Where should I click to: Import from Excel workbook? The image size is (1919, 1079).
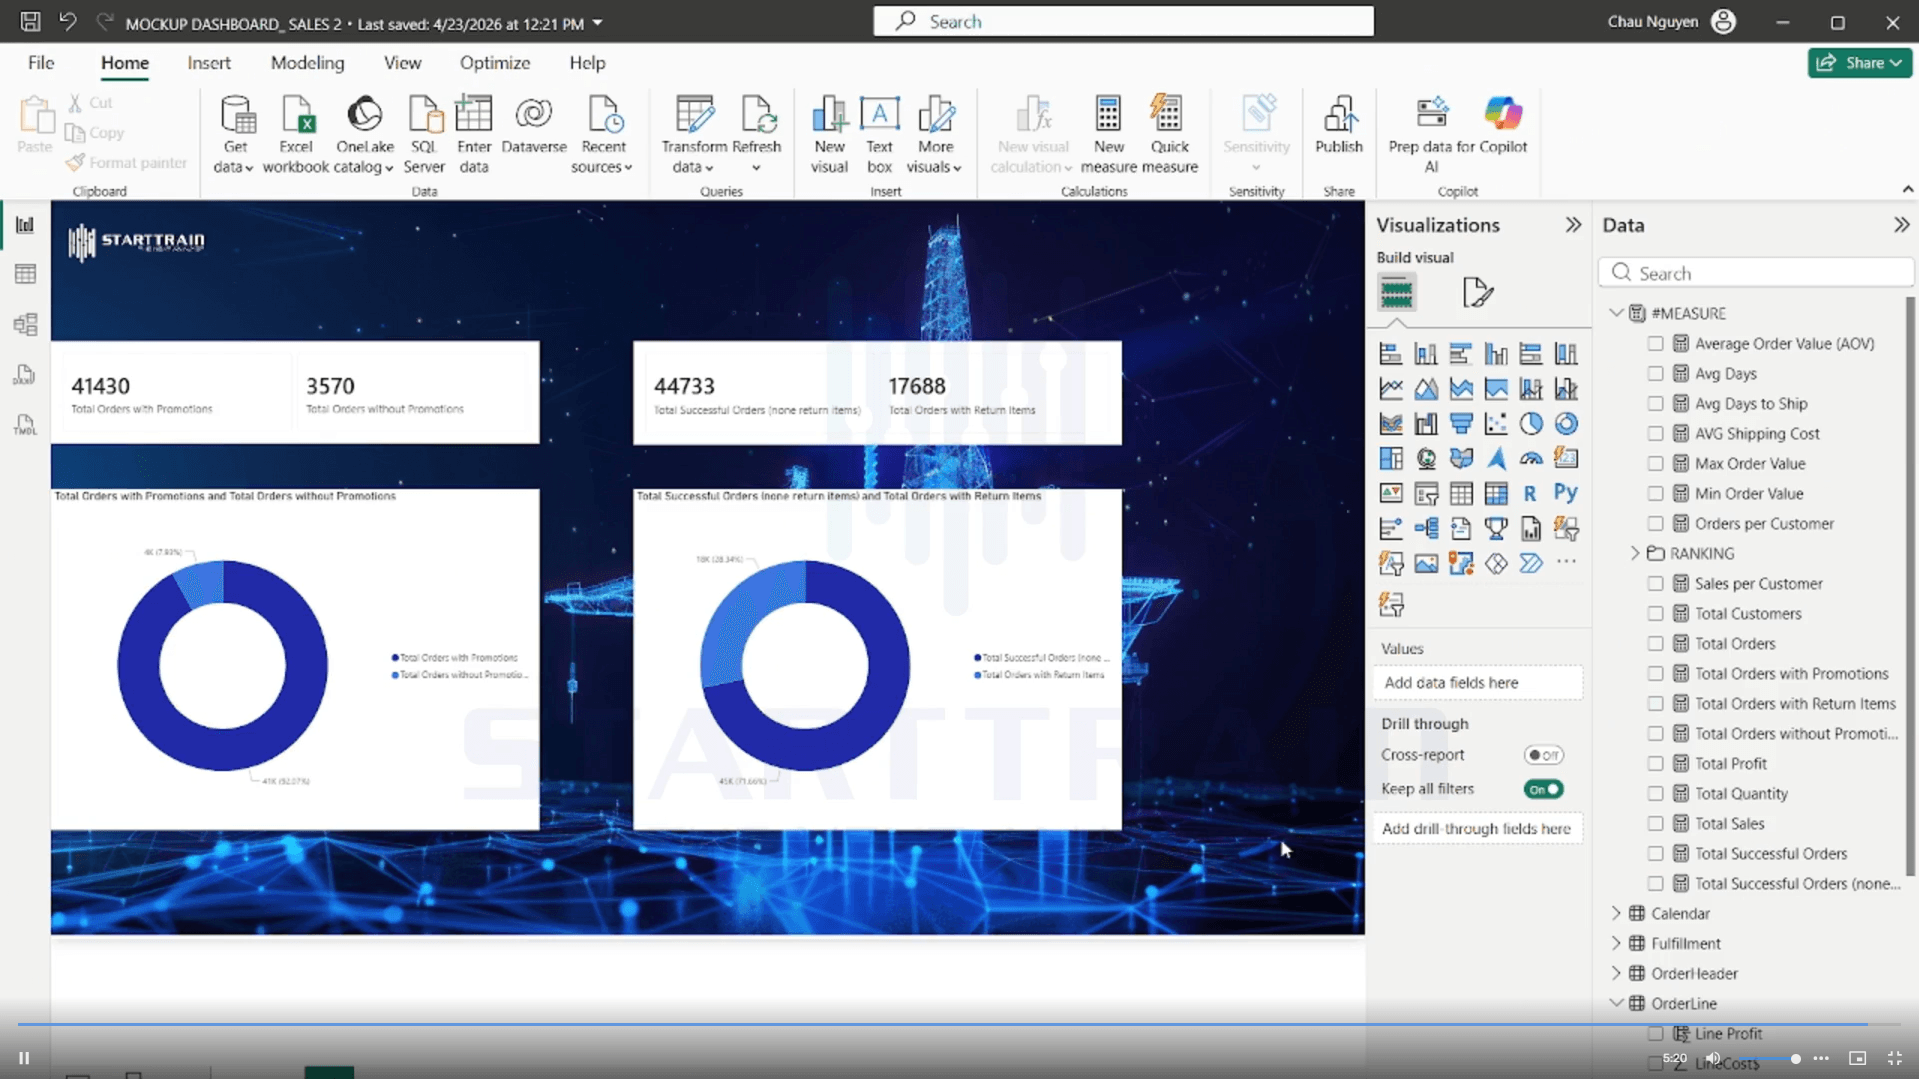point(296,134)
